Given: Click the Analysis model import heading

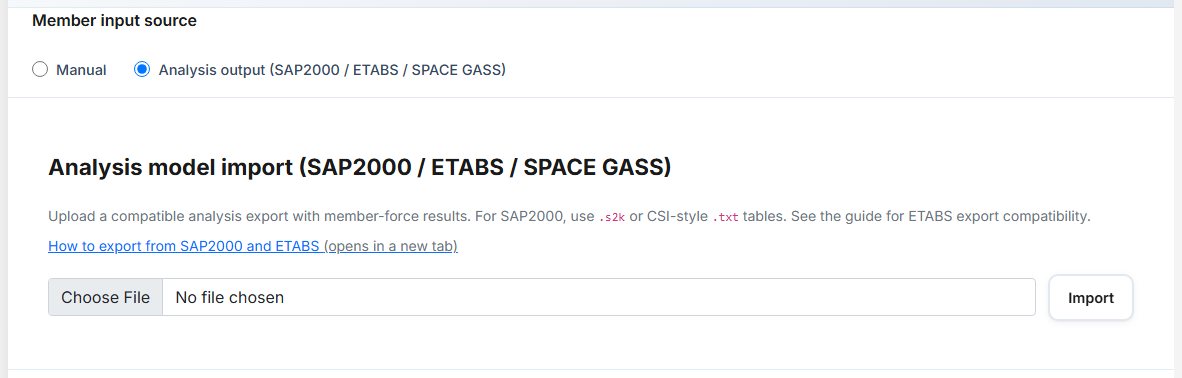Looking at the screenshot, I should pyautogui.click(x=360, y=167).
